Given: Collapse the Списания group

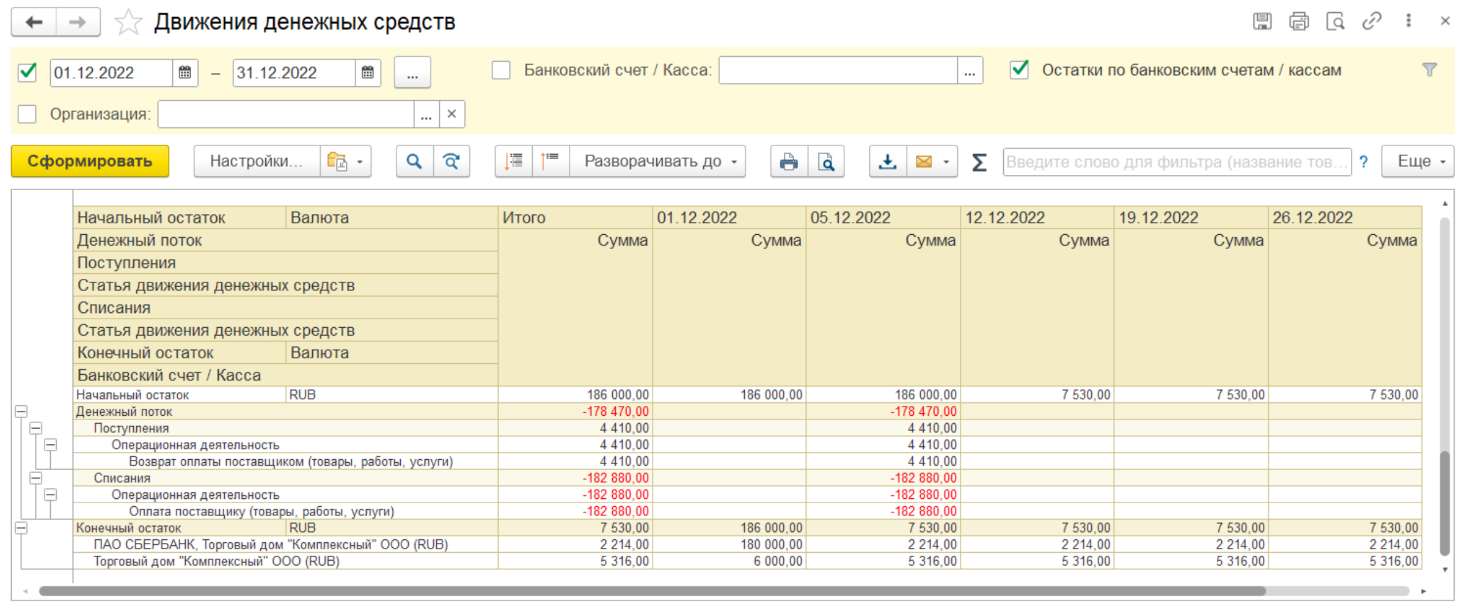Looking at the screenshot, I should pos(36,478).
